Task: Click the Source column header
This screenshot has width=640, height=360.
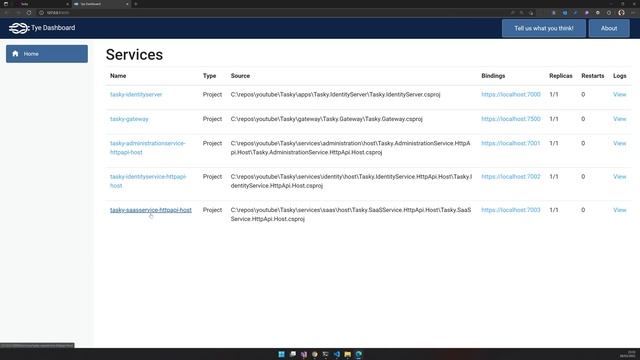Action: tap(240, 76)
